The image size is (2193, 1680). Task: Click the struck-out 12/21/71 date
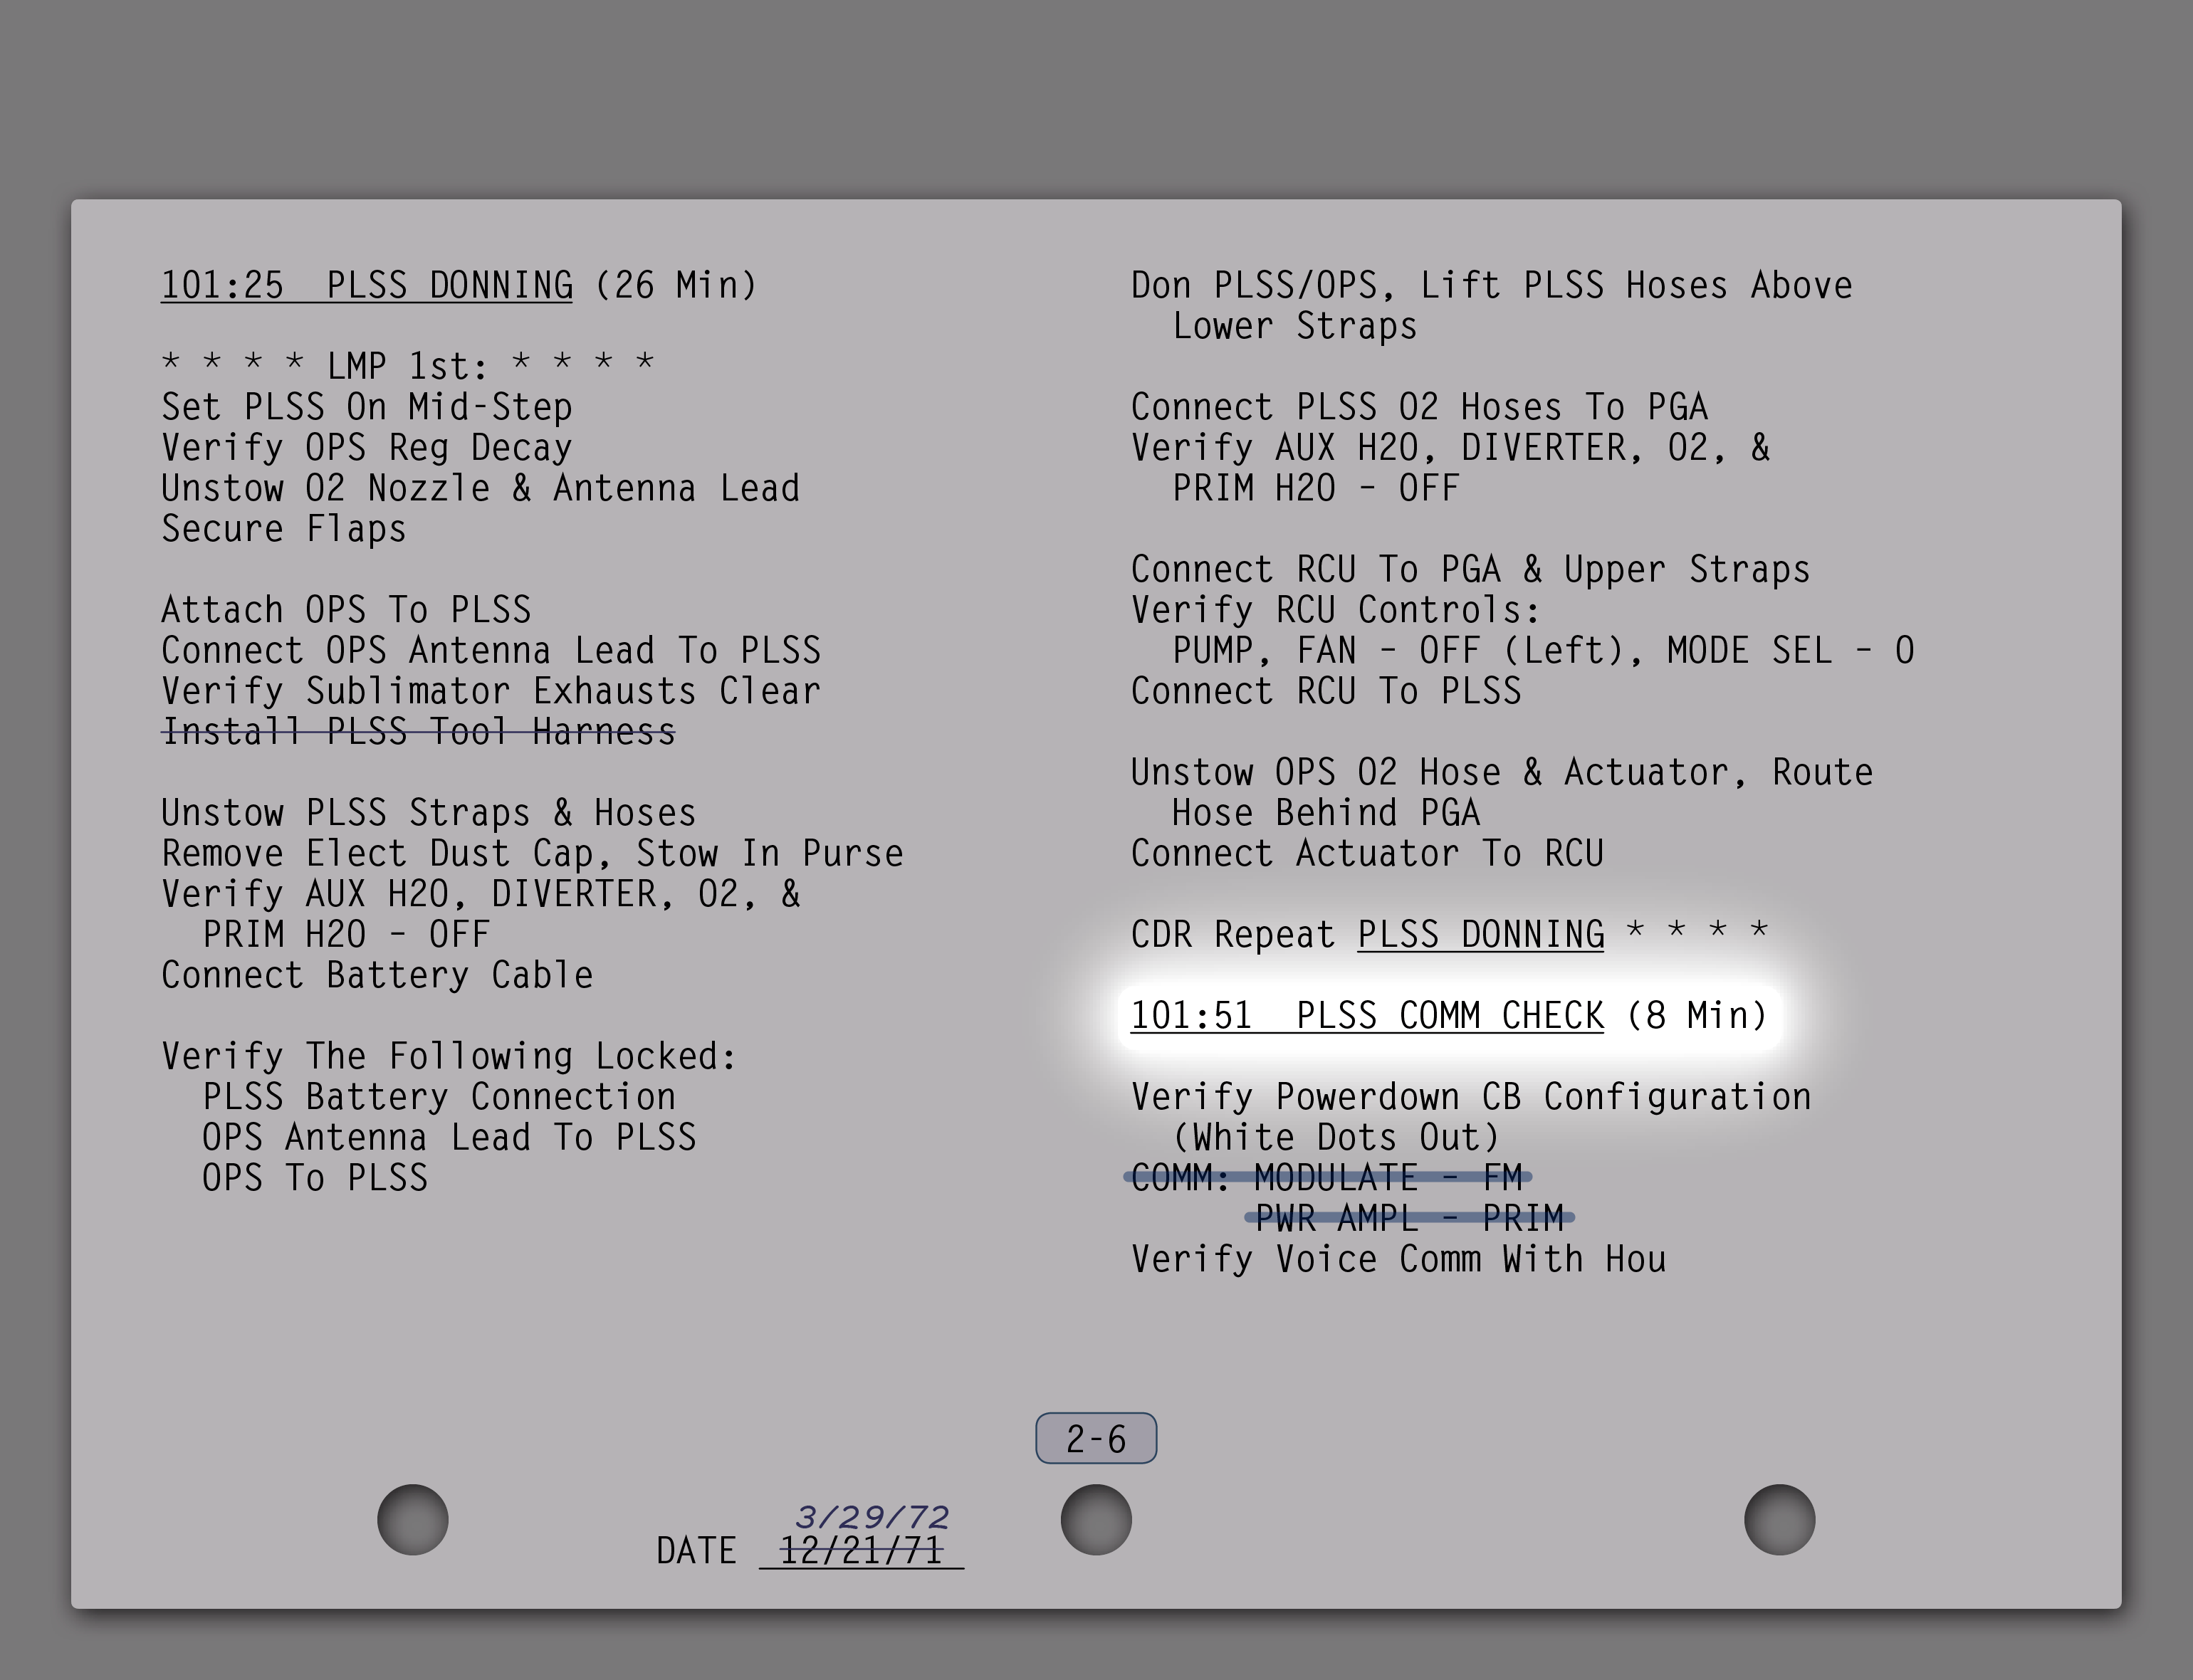pos(861,1551)
